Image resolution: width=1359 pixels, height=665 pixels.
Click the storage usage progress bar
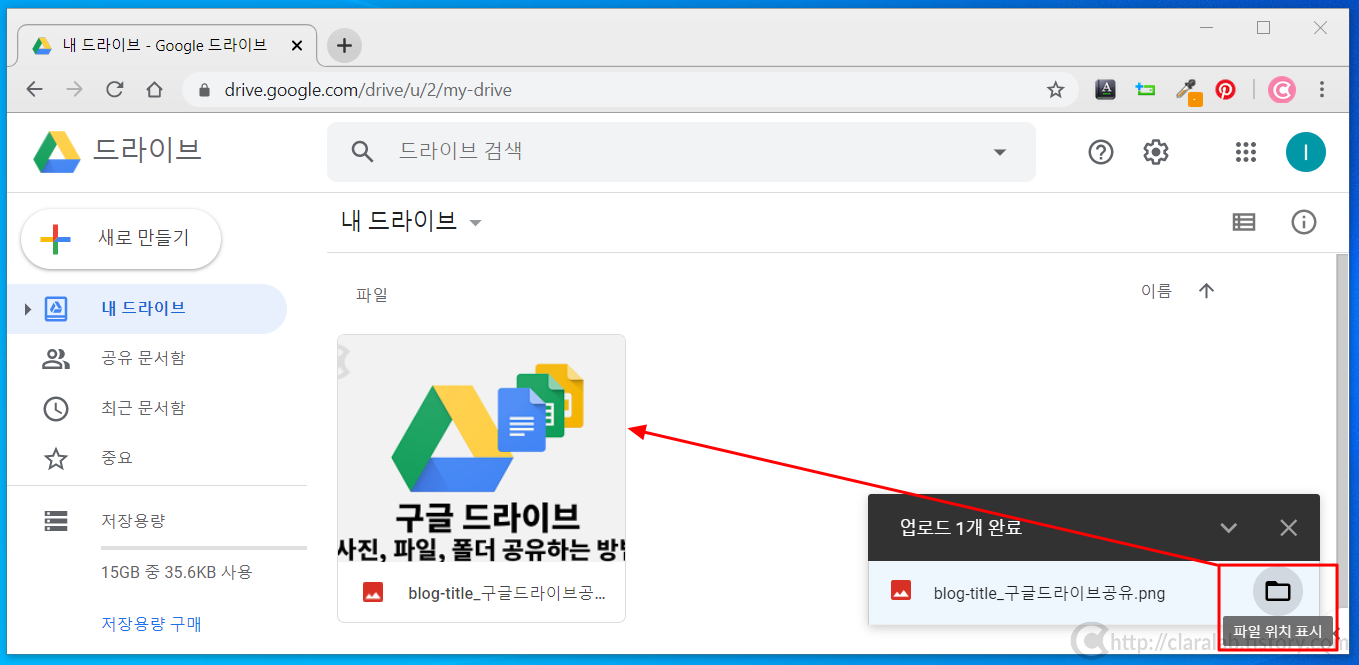(204, 548)
